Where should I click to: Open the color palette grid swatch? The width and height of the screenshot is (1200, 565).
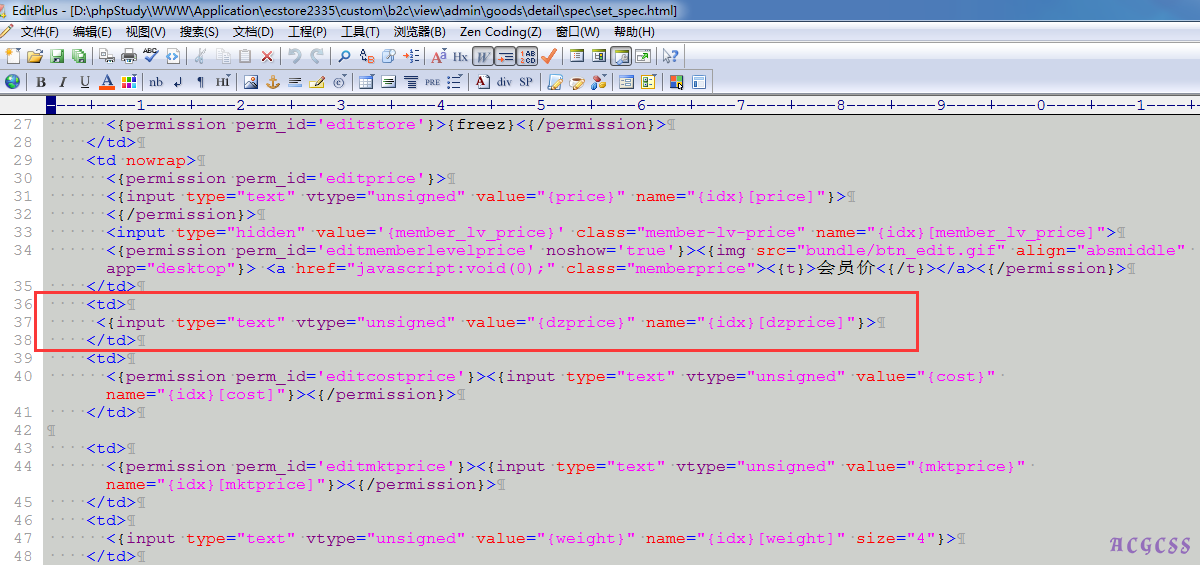[129, 82]
